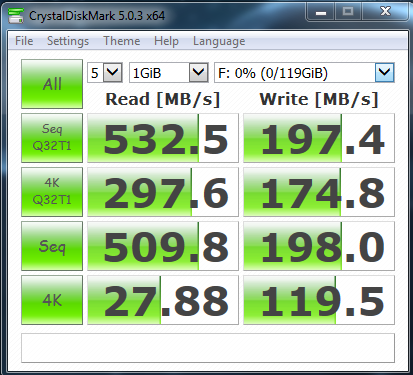Open the File menu
Screen dimensions: 413x375
point(24,41)
